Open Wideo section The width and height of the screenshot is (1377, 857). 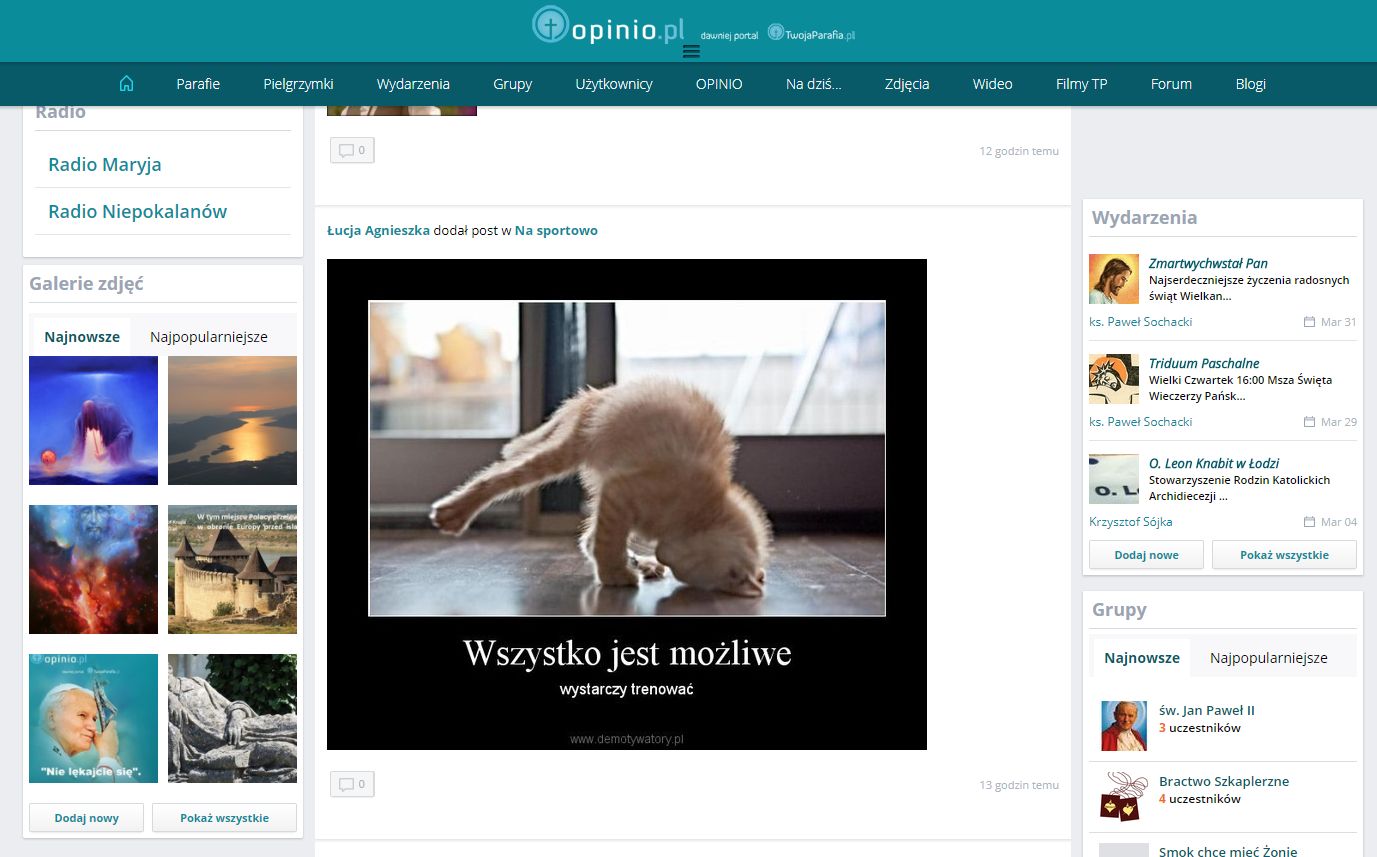point(992,84)
